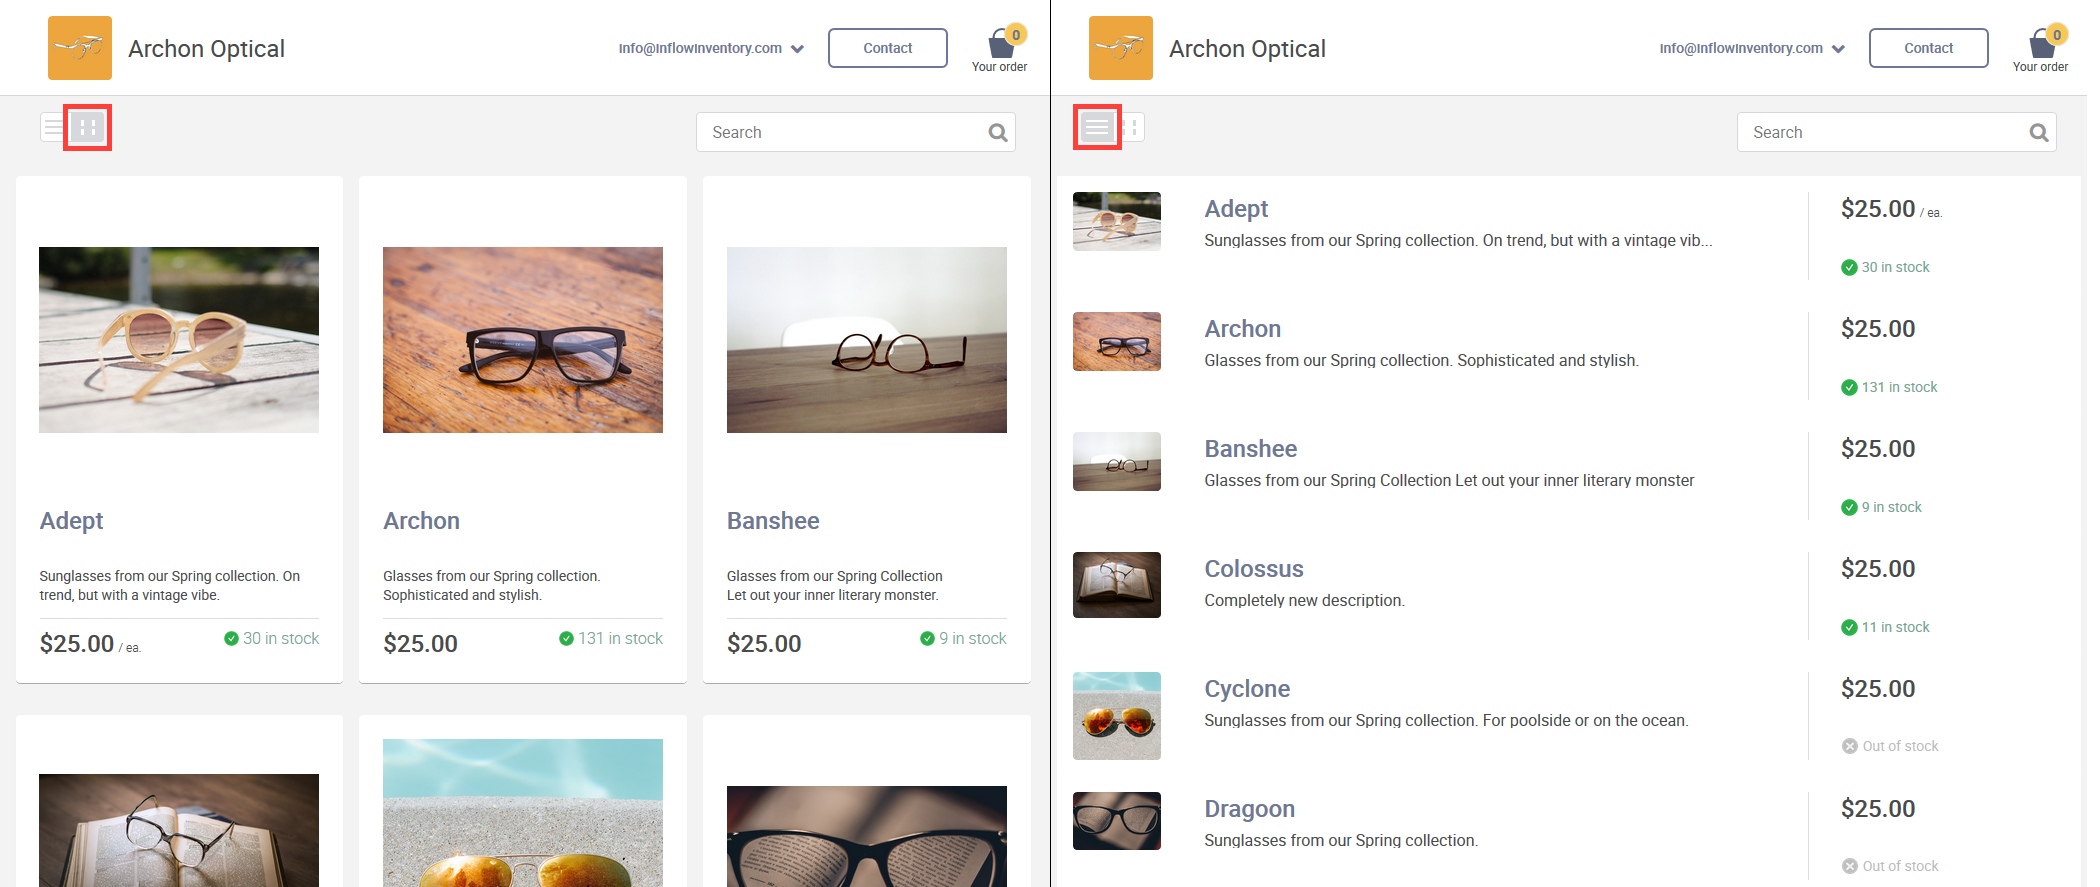Click Archon thumbnail in list view
Viewport: 2100px width, 887px height.
[x=1117, y=341]
